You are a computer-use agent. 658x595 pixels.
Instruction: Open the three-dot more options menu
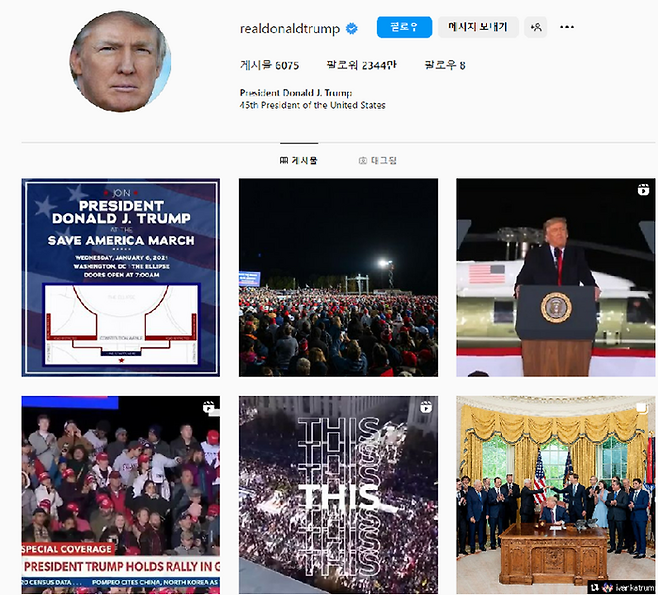567,27
